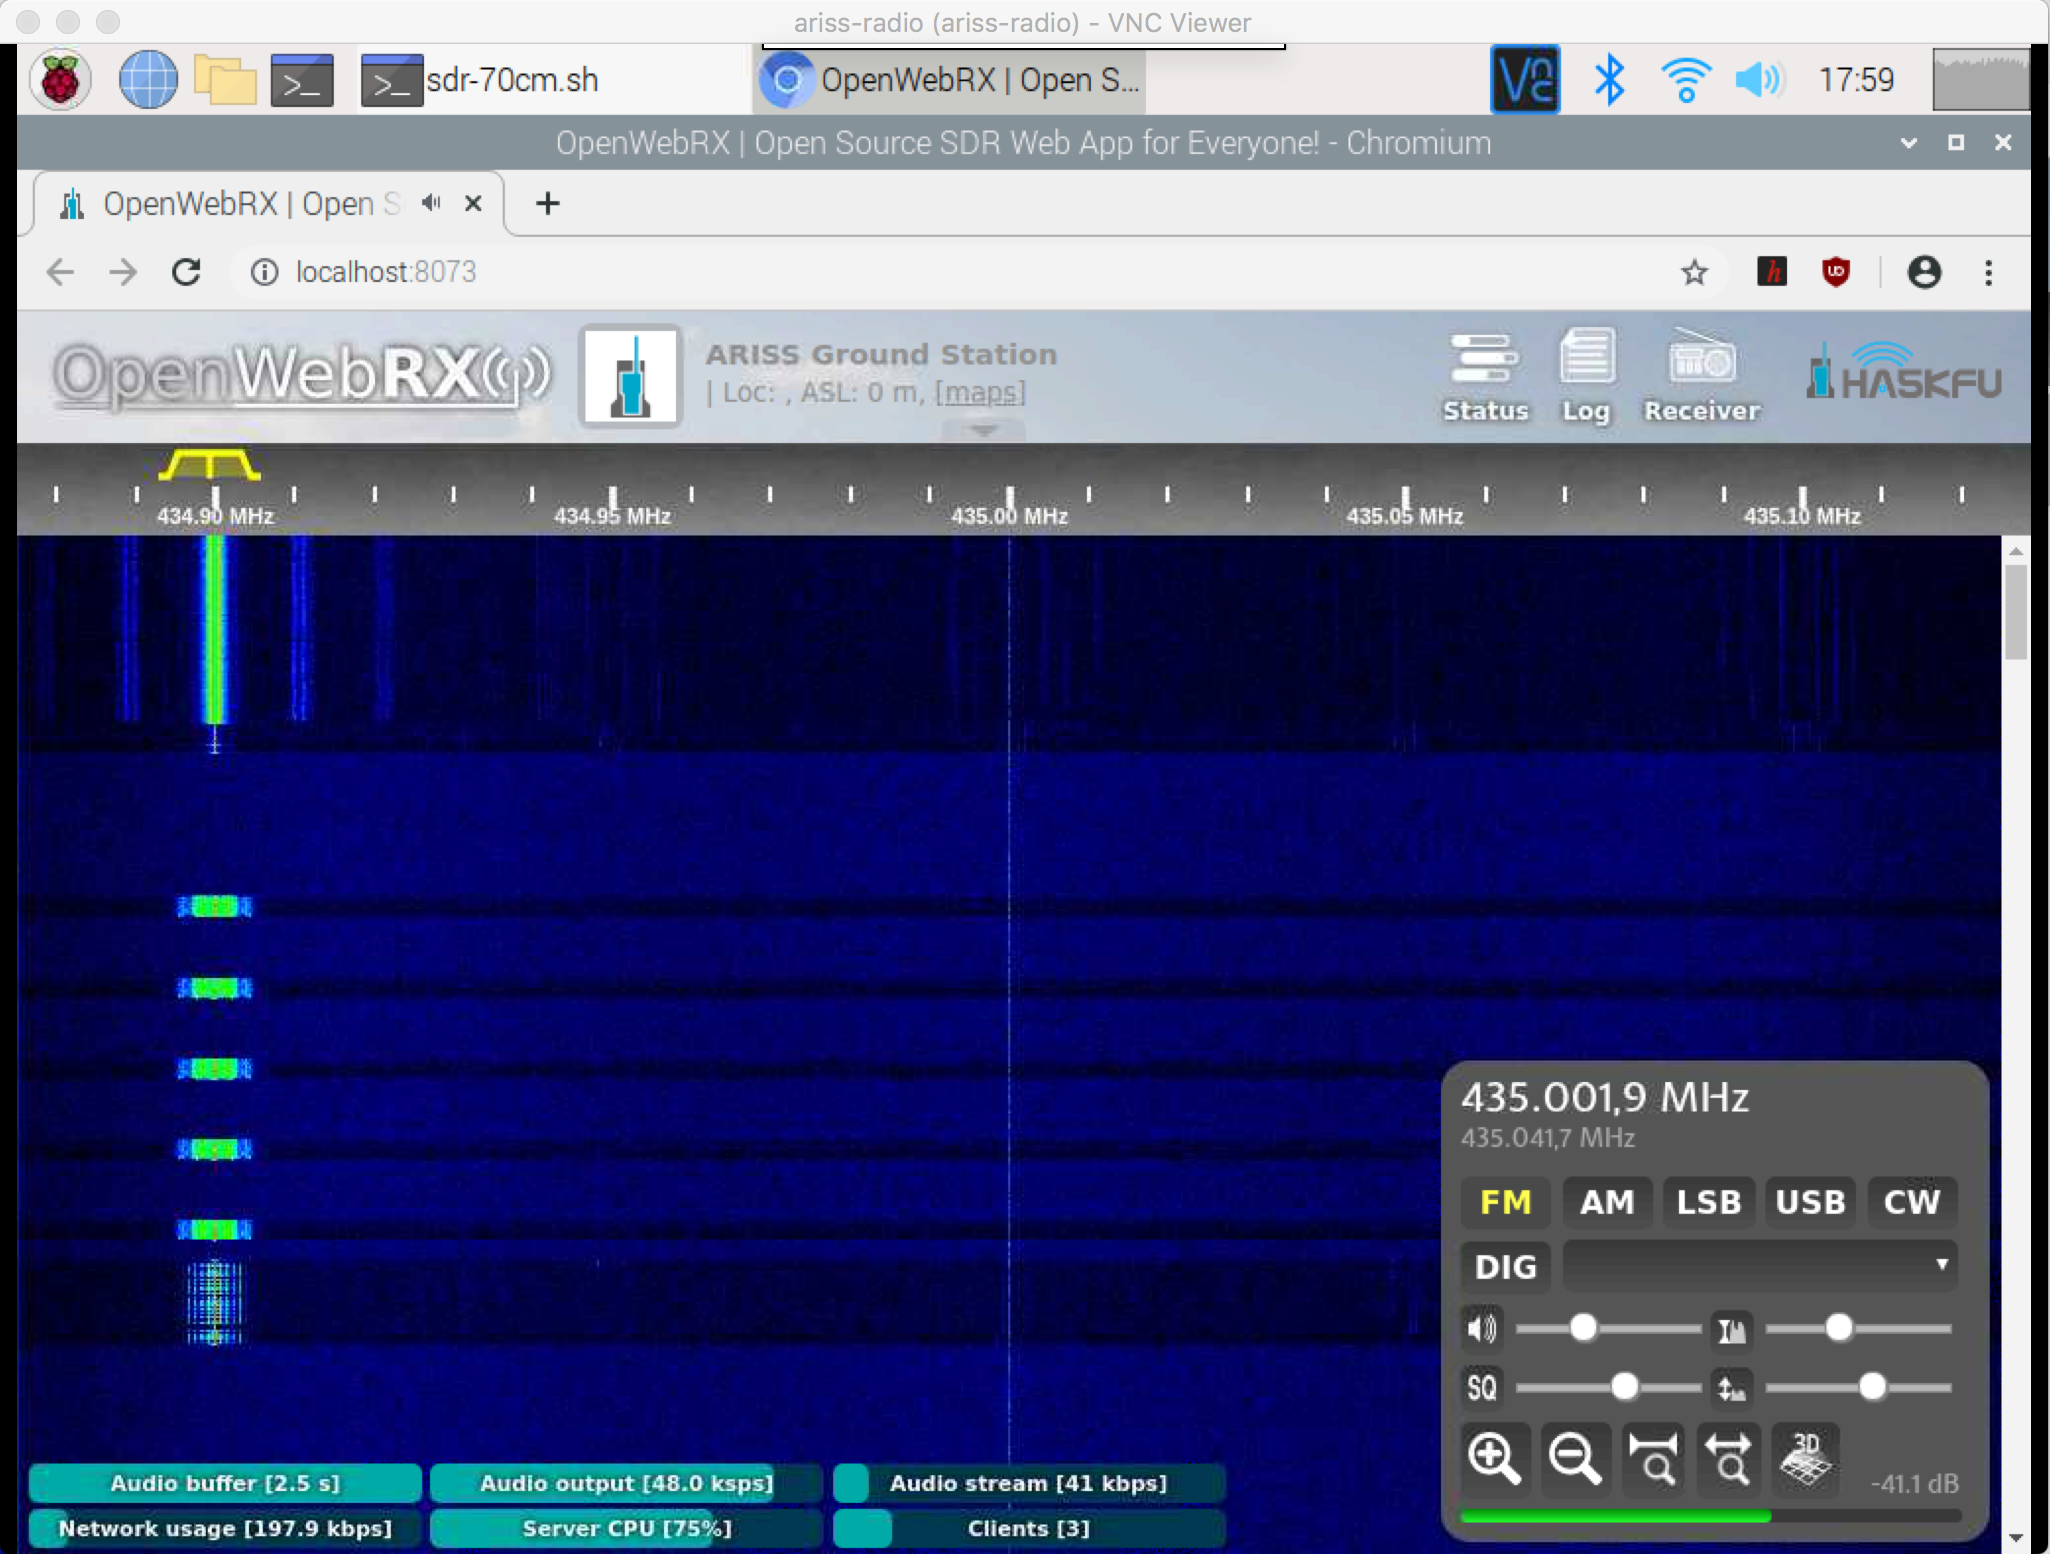Image resolution: width=2050 pixels, height=1554 pixels.
Task: Click the 435.001,9 MHz frequency display
Action: [x=1605, y=1098]
